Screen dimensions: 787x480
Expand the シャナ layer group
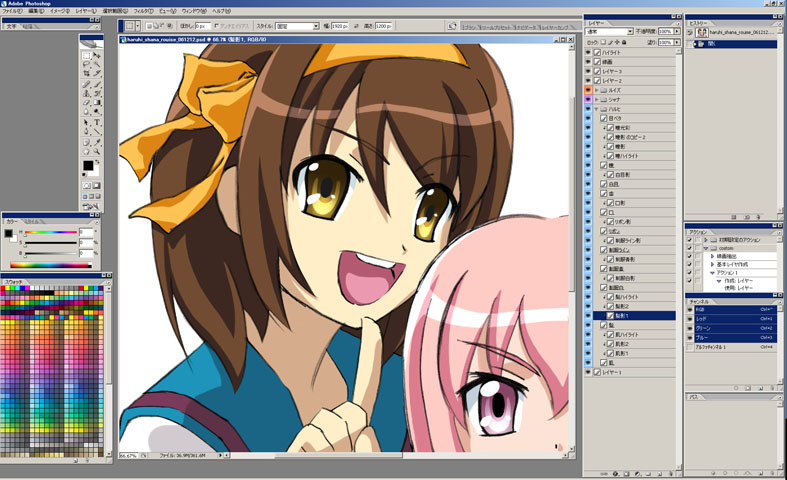click(597, 99)
